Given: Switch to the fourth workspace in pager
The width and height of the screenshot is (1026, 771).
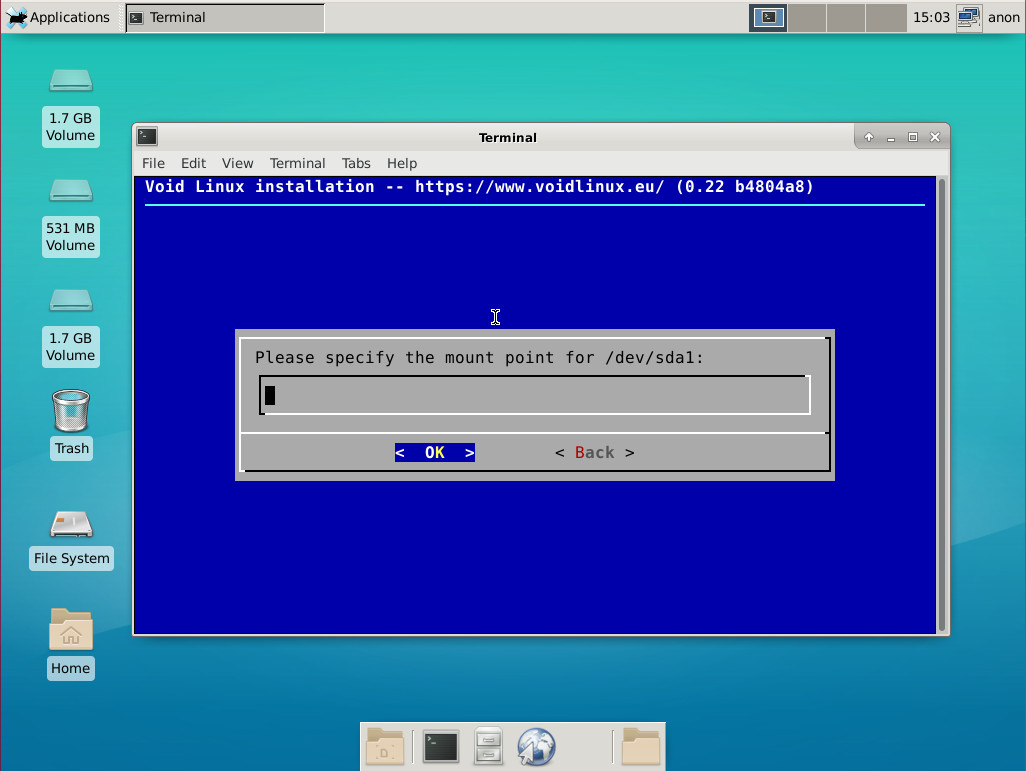Looking at the screenshot, I should 885,18.
